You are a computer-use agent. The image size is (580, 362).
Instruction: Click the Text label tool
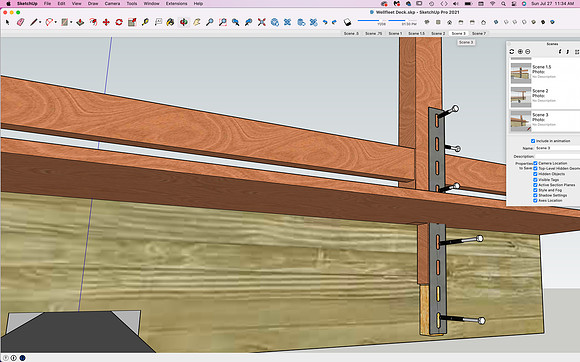[158, 23]
